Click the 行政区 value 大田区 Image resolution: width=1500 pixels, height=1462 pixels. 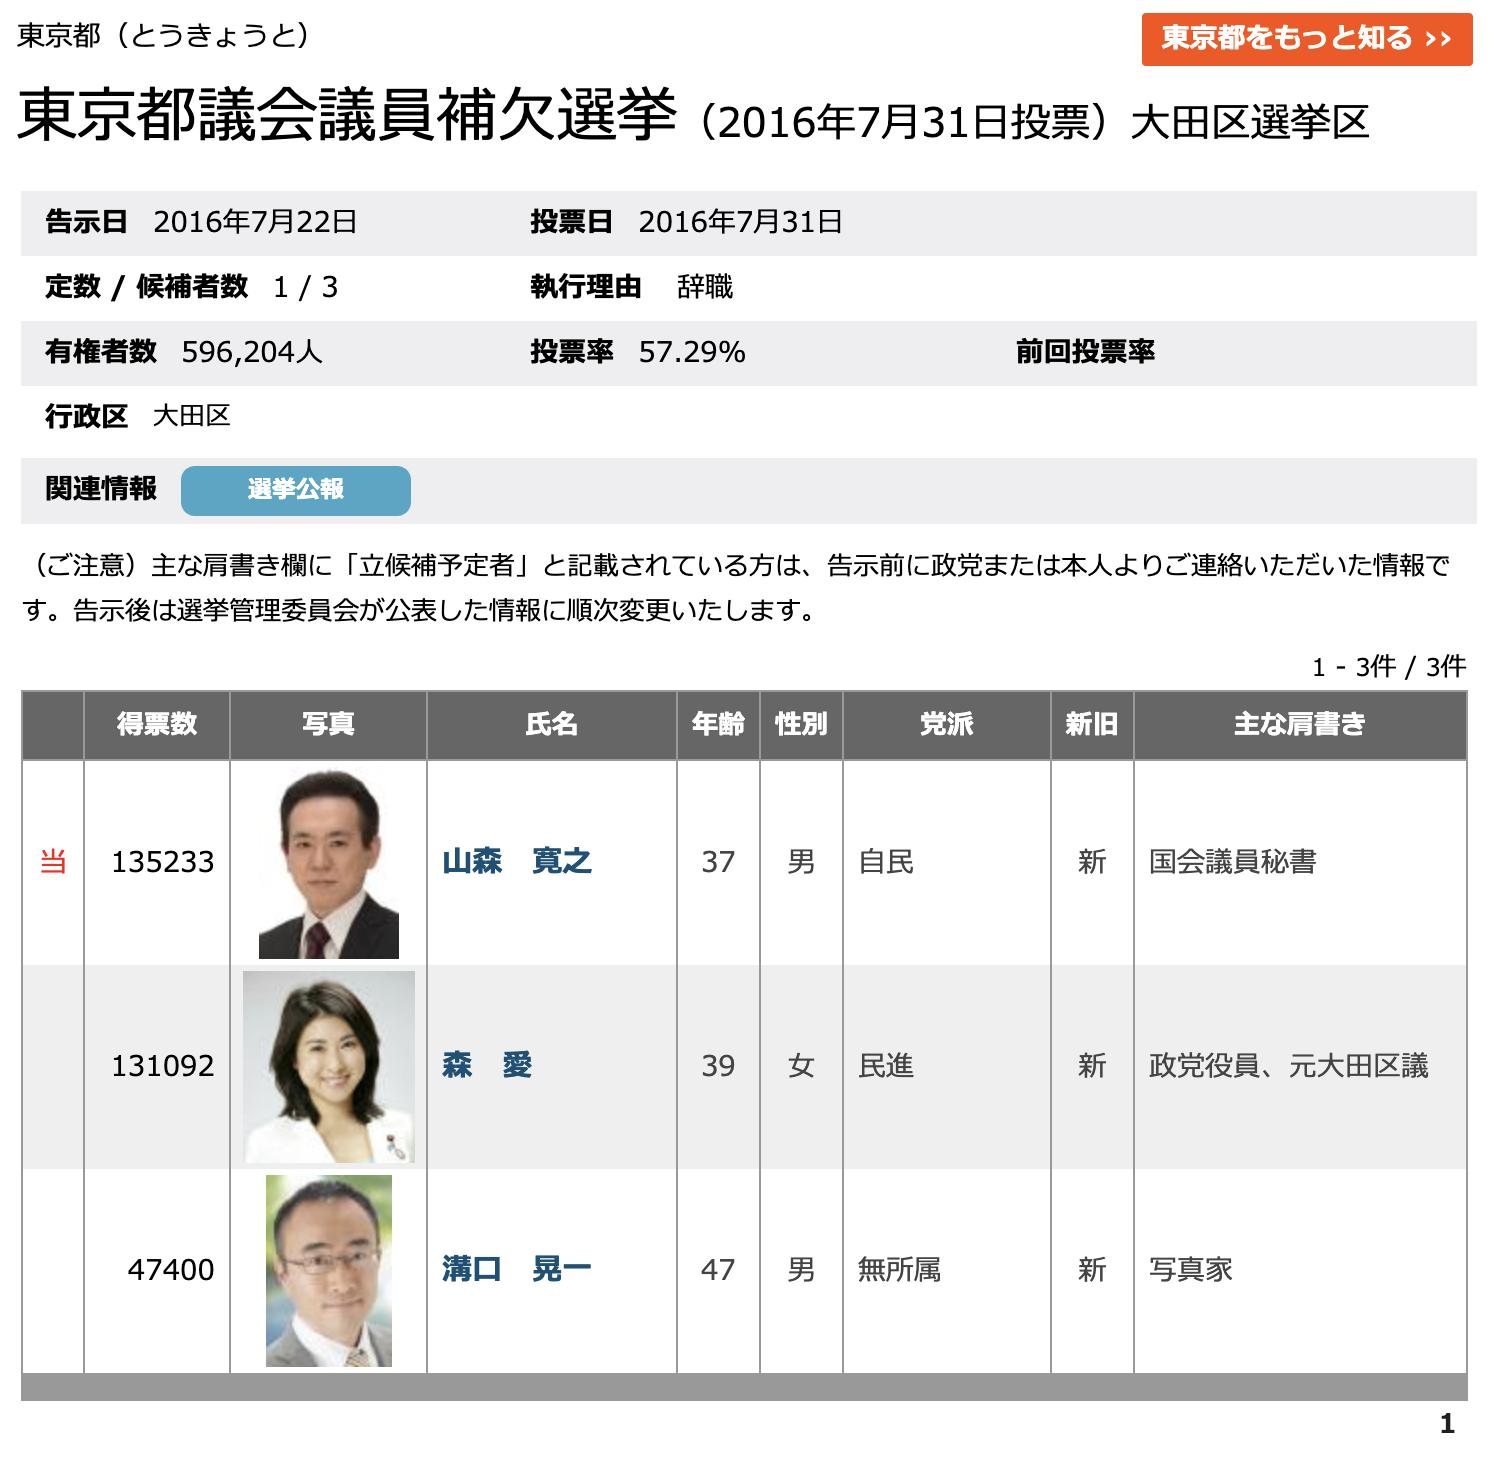[191, 416]
